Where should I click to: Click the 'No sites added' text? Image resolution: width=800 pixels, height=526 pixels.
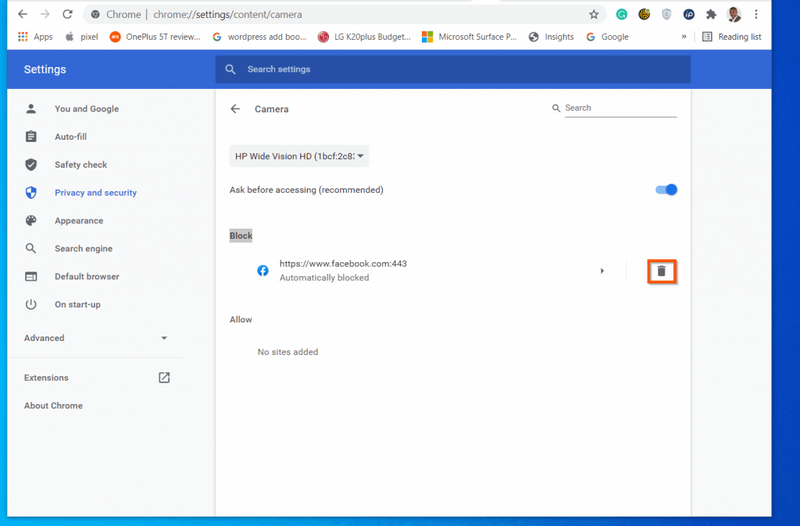pos(288,352)
